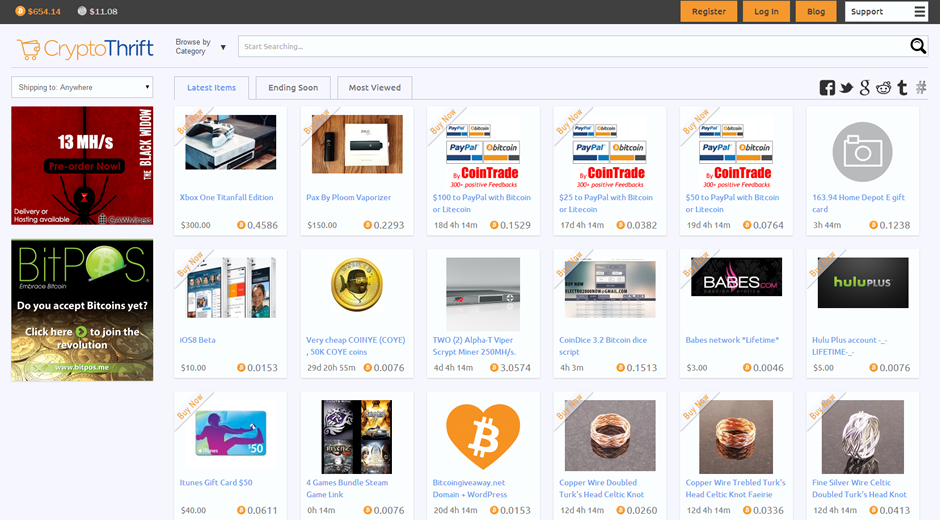Click the Buy Now ribbon on Xbox One listing
The image size is (940, 520).
190,121
